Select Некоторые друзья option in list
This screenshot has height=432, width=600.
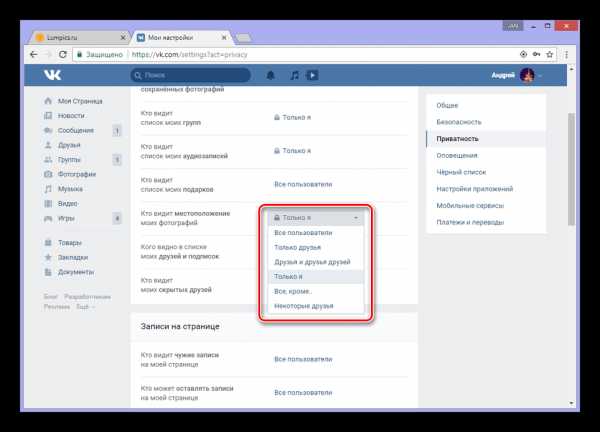pyautogui.click(x=316, y=306)
